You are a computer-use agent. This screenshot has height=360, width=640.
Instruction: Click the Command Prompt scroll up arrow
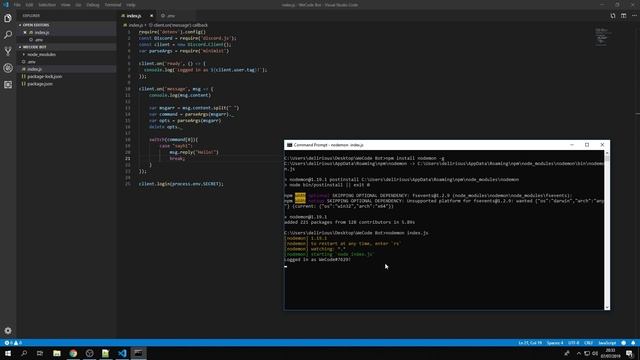(x=607, y=153)
